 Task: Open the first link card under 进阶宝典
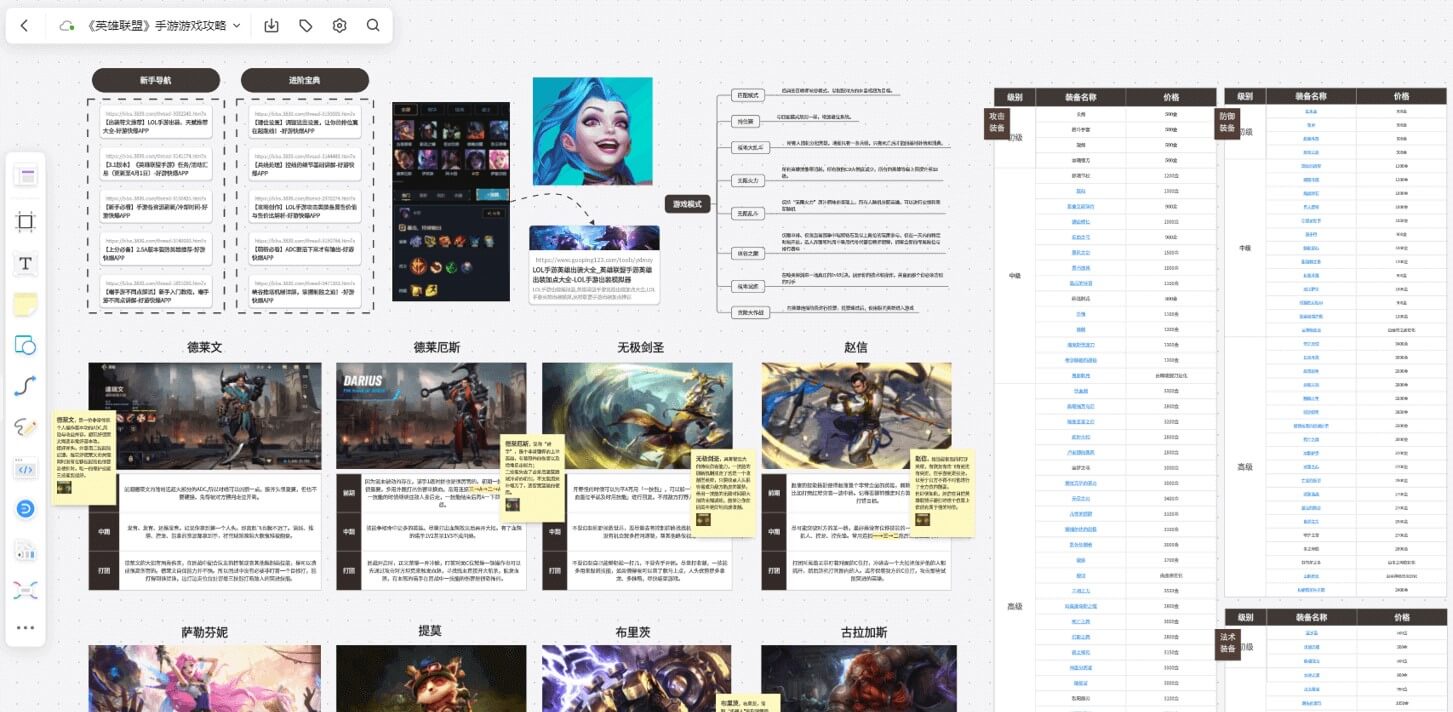click(305, 122)
